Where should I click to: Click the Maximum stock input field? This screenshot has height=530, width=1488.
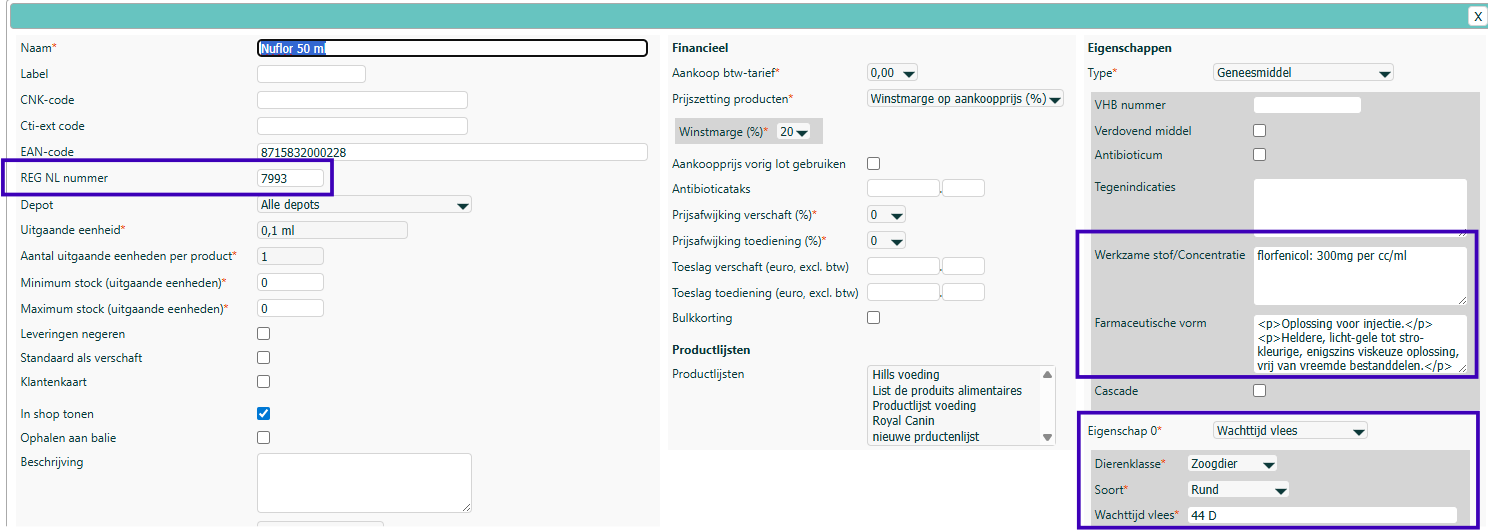290,308
